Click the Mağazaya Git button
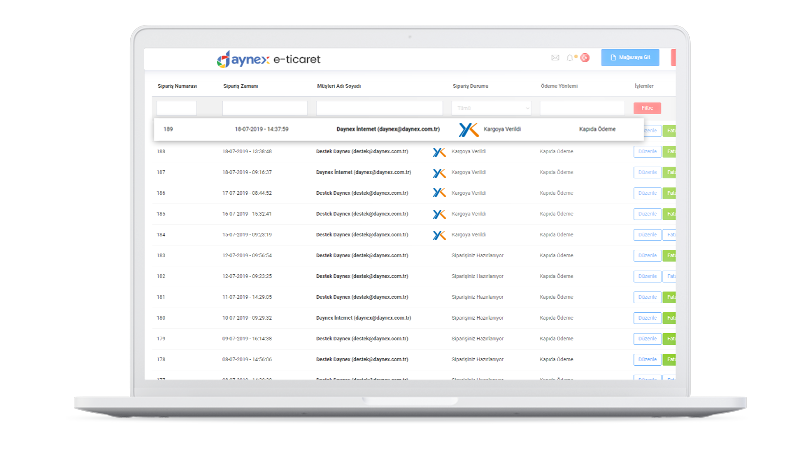The width and height of the screenshot is (800, 470). click(x=630, y=58)
